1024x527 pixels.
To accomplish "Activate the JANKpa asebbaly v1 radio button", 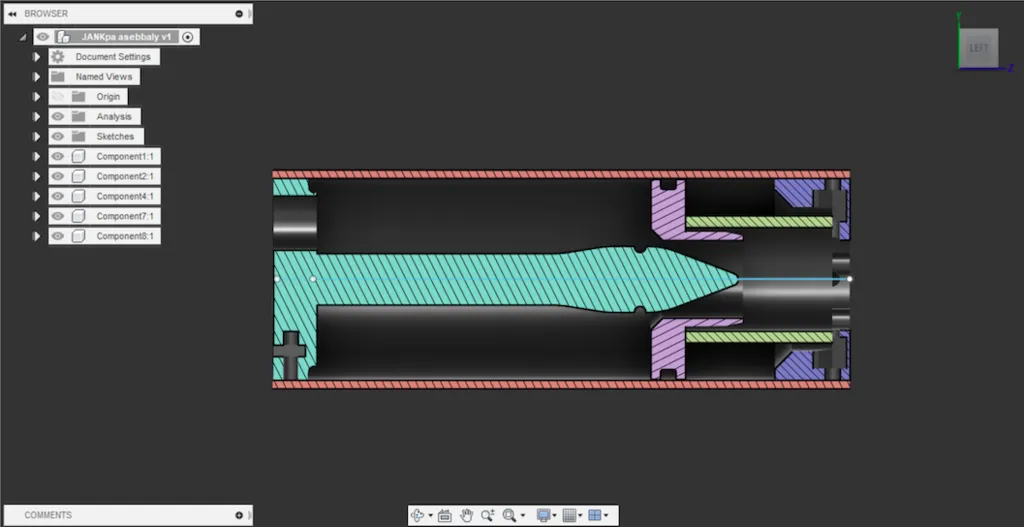I will (x=188, y=37).
